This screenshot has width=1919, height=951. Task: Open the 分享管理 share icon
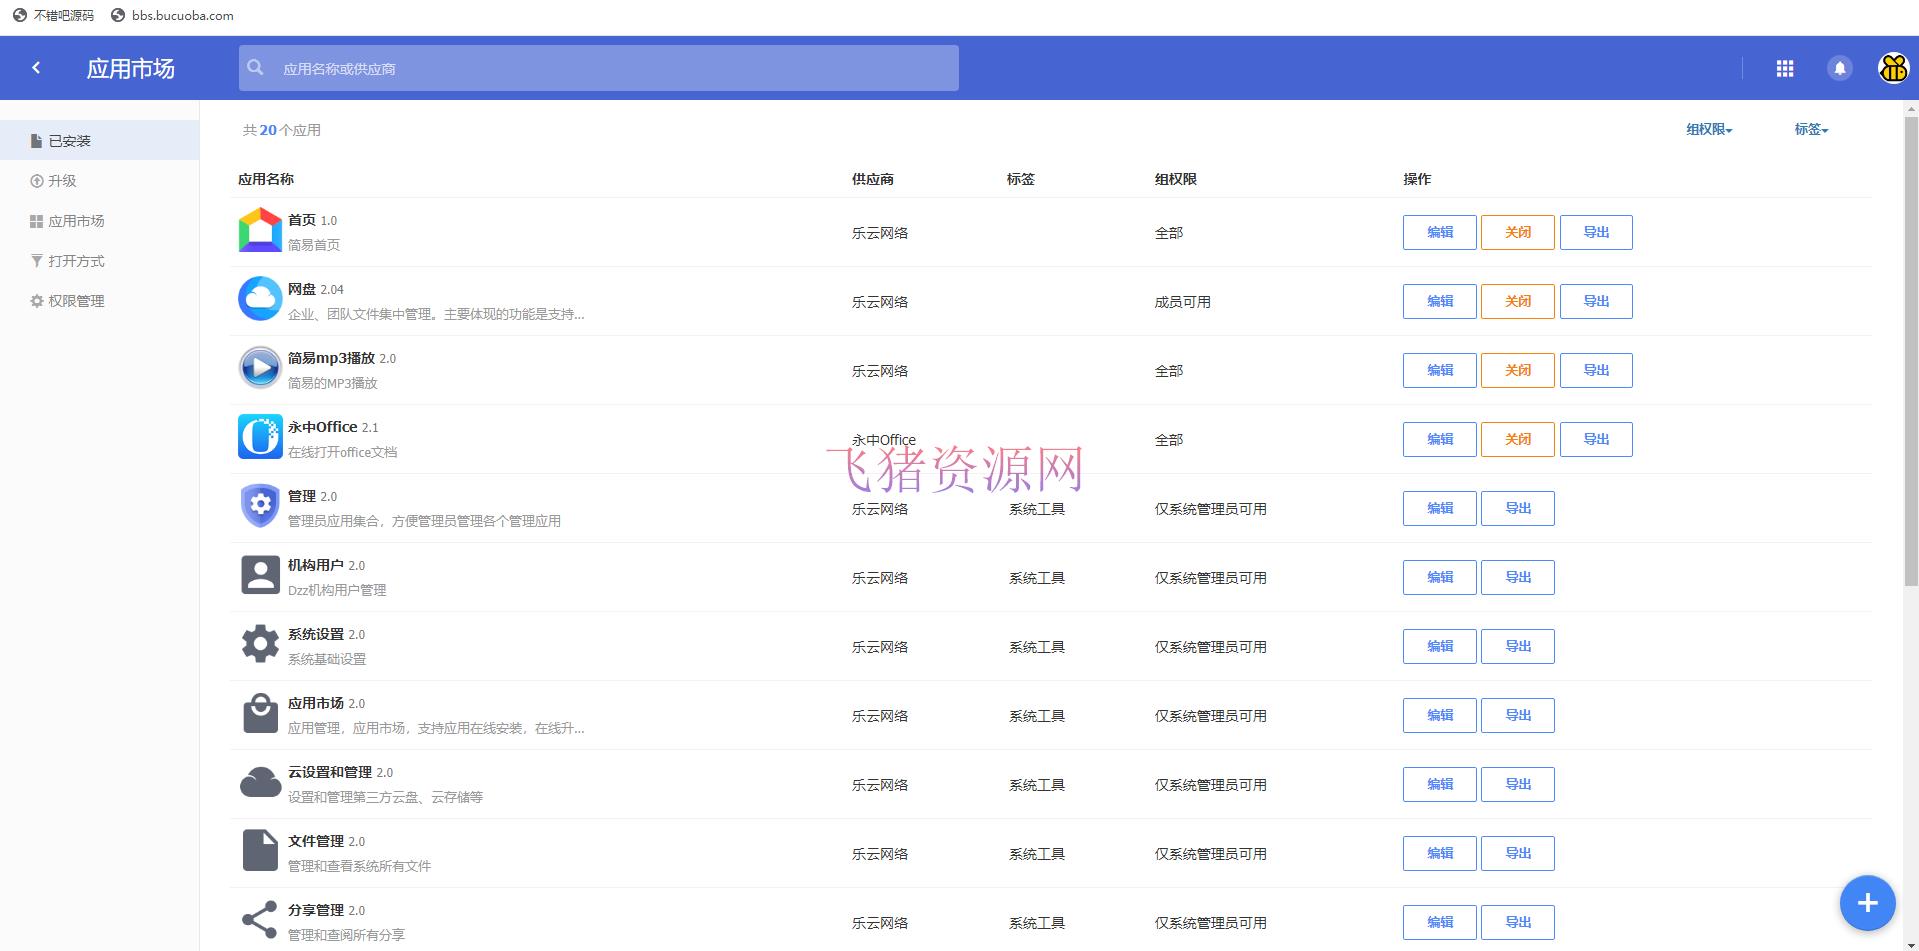pyautogui.click(x=259, y=919)
